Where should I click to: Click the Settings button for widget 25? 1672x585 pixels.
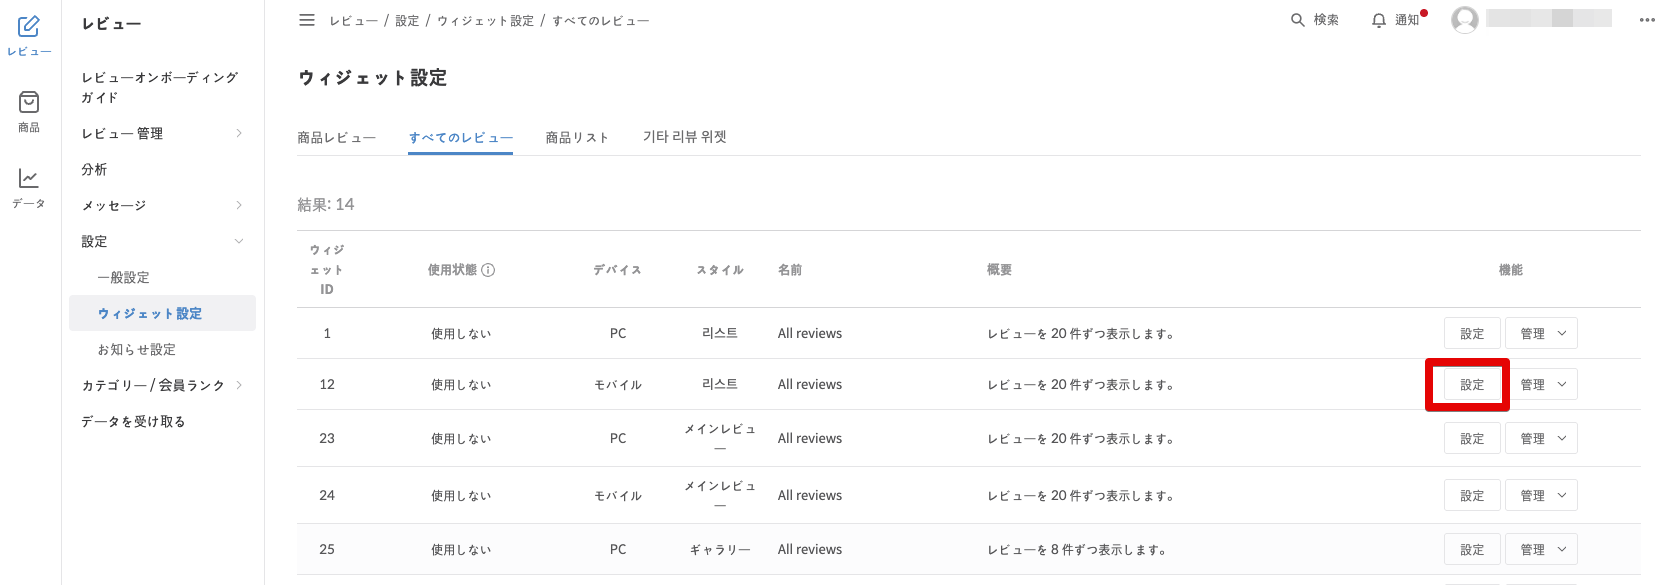click(1472, 549)
